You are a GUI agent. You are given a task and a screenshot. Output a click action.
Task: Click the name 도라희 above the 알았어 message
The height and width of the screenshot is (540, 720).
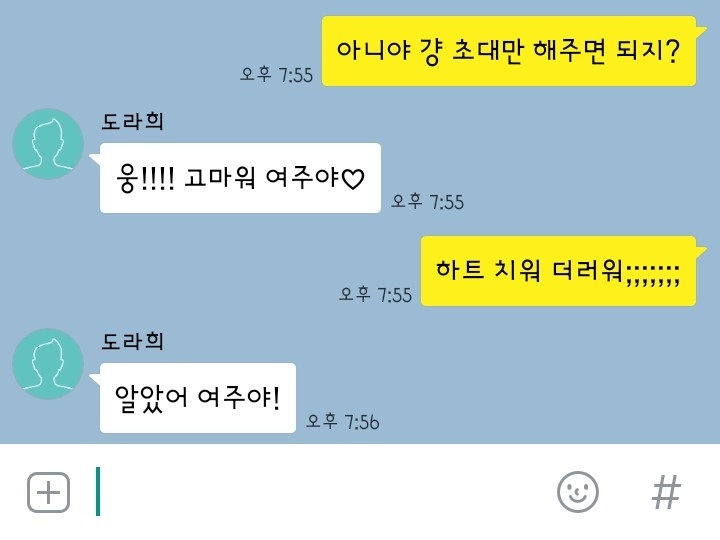pyautogui.click(x=132, y=341)
